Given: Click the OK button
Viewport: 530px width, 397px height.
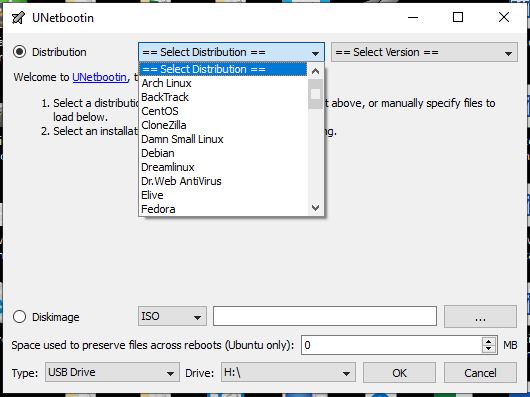Looking at the screenshot, I should click(x=400, y=373).
